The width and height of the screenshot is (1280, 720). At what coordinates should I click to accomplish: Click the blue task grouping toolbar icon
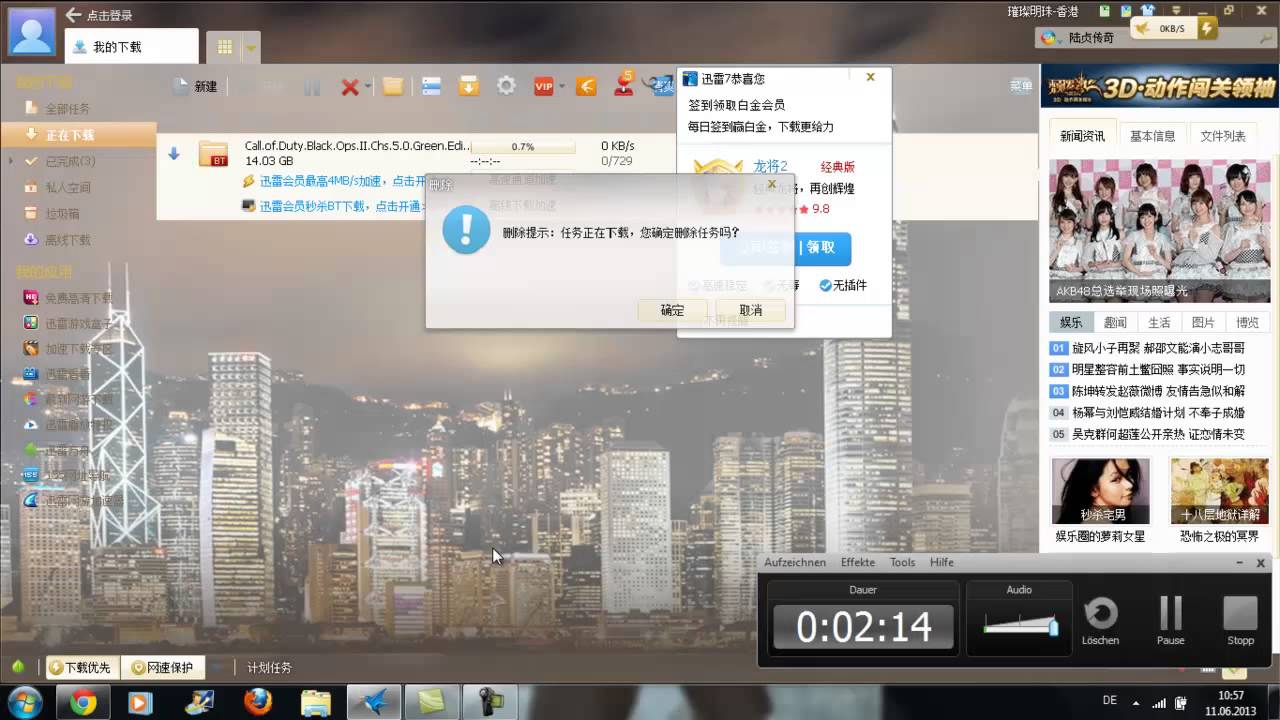[431, 87]
